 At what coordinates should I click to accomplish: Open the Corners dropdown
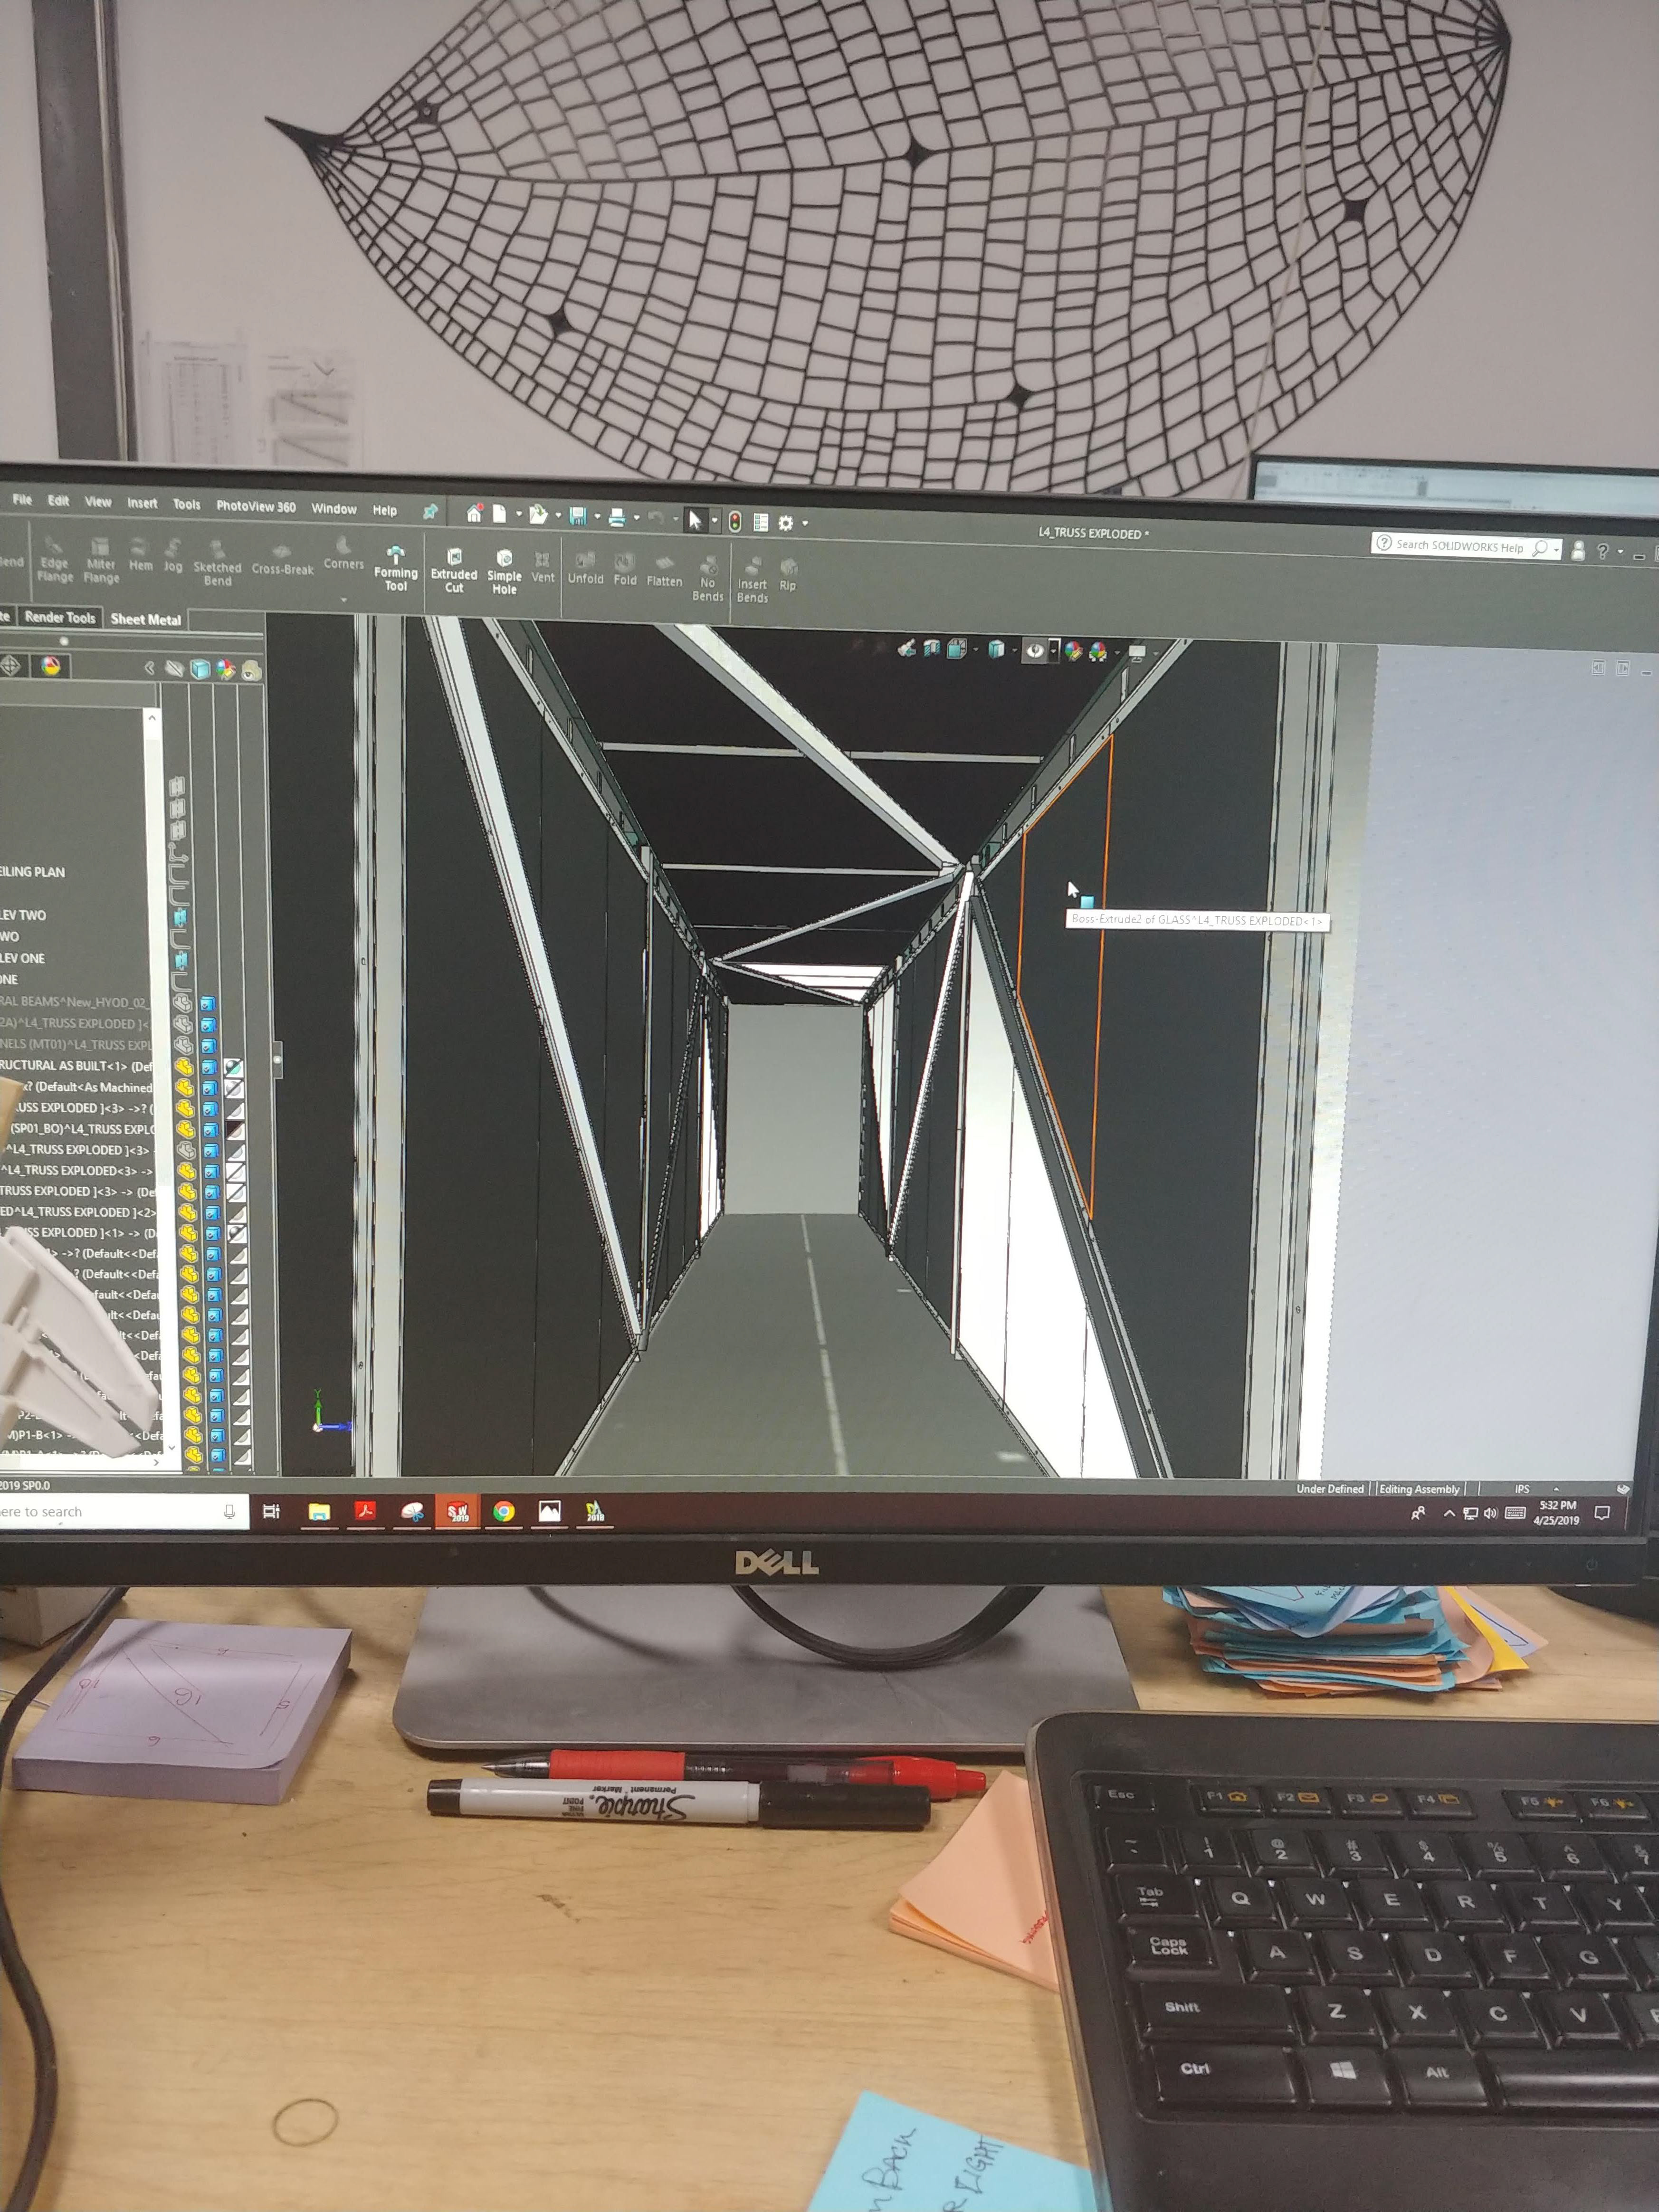coord(344,599)
